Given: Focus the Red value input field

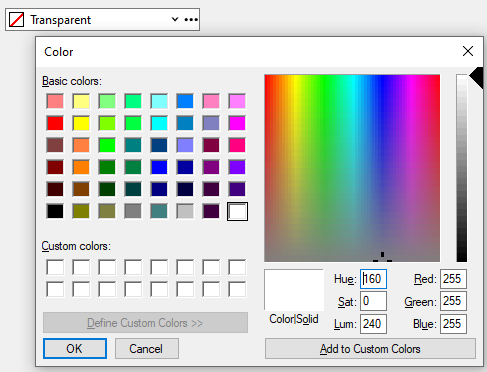Looking at the screenshot, I should tap(453, 279).
